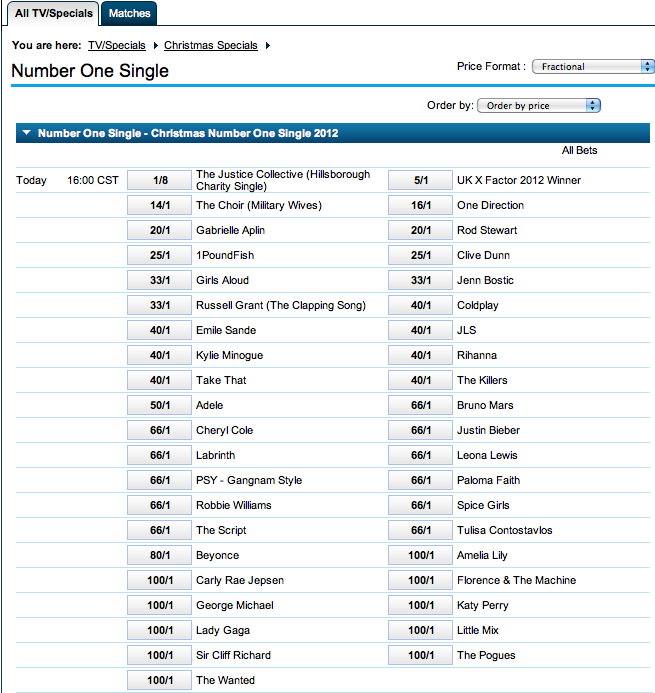
Task: Pick 100/1 odds for Florence & The Machine
Action: tap(420, 580)
